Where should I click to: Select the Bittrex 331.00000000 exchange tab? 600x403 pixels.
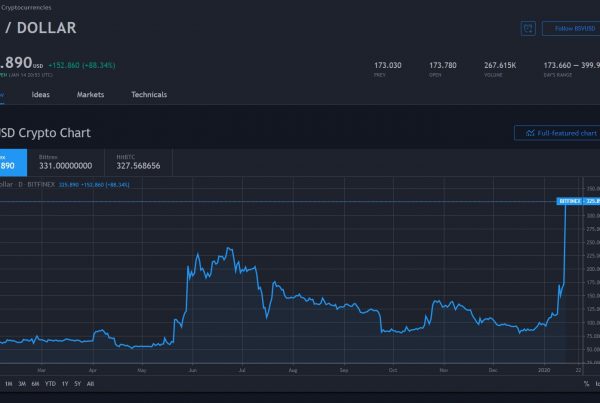click(66, 162)
